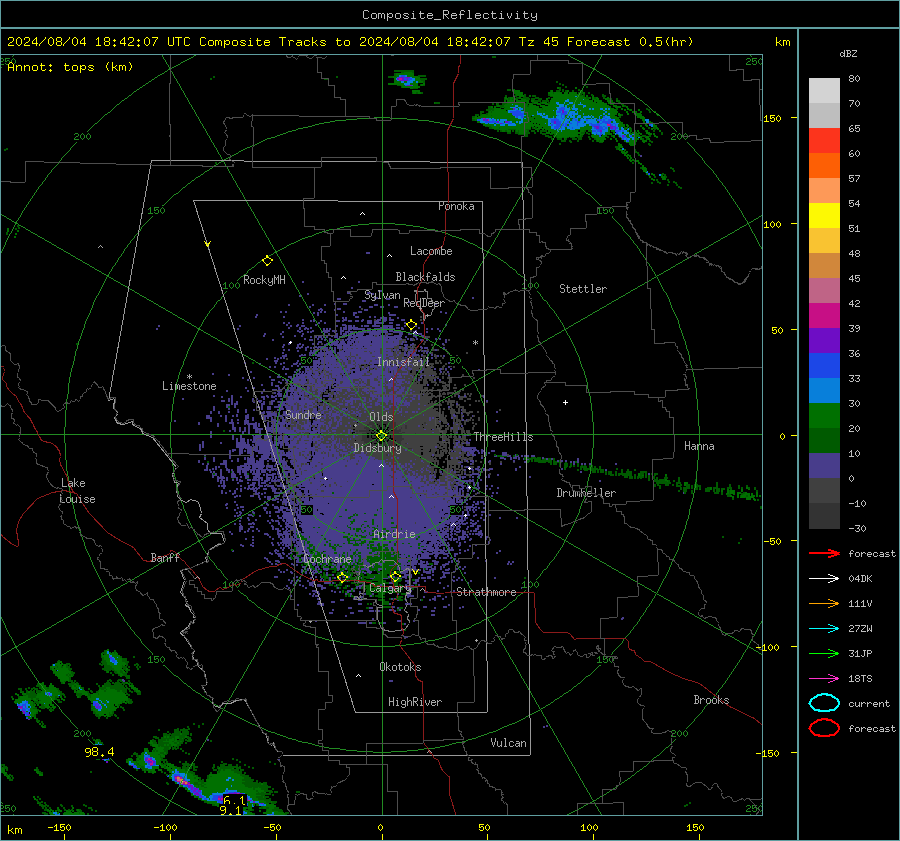
Task: Click the HighRiver label
Action: (x=415, y=702)
